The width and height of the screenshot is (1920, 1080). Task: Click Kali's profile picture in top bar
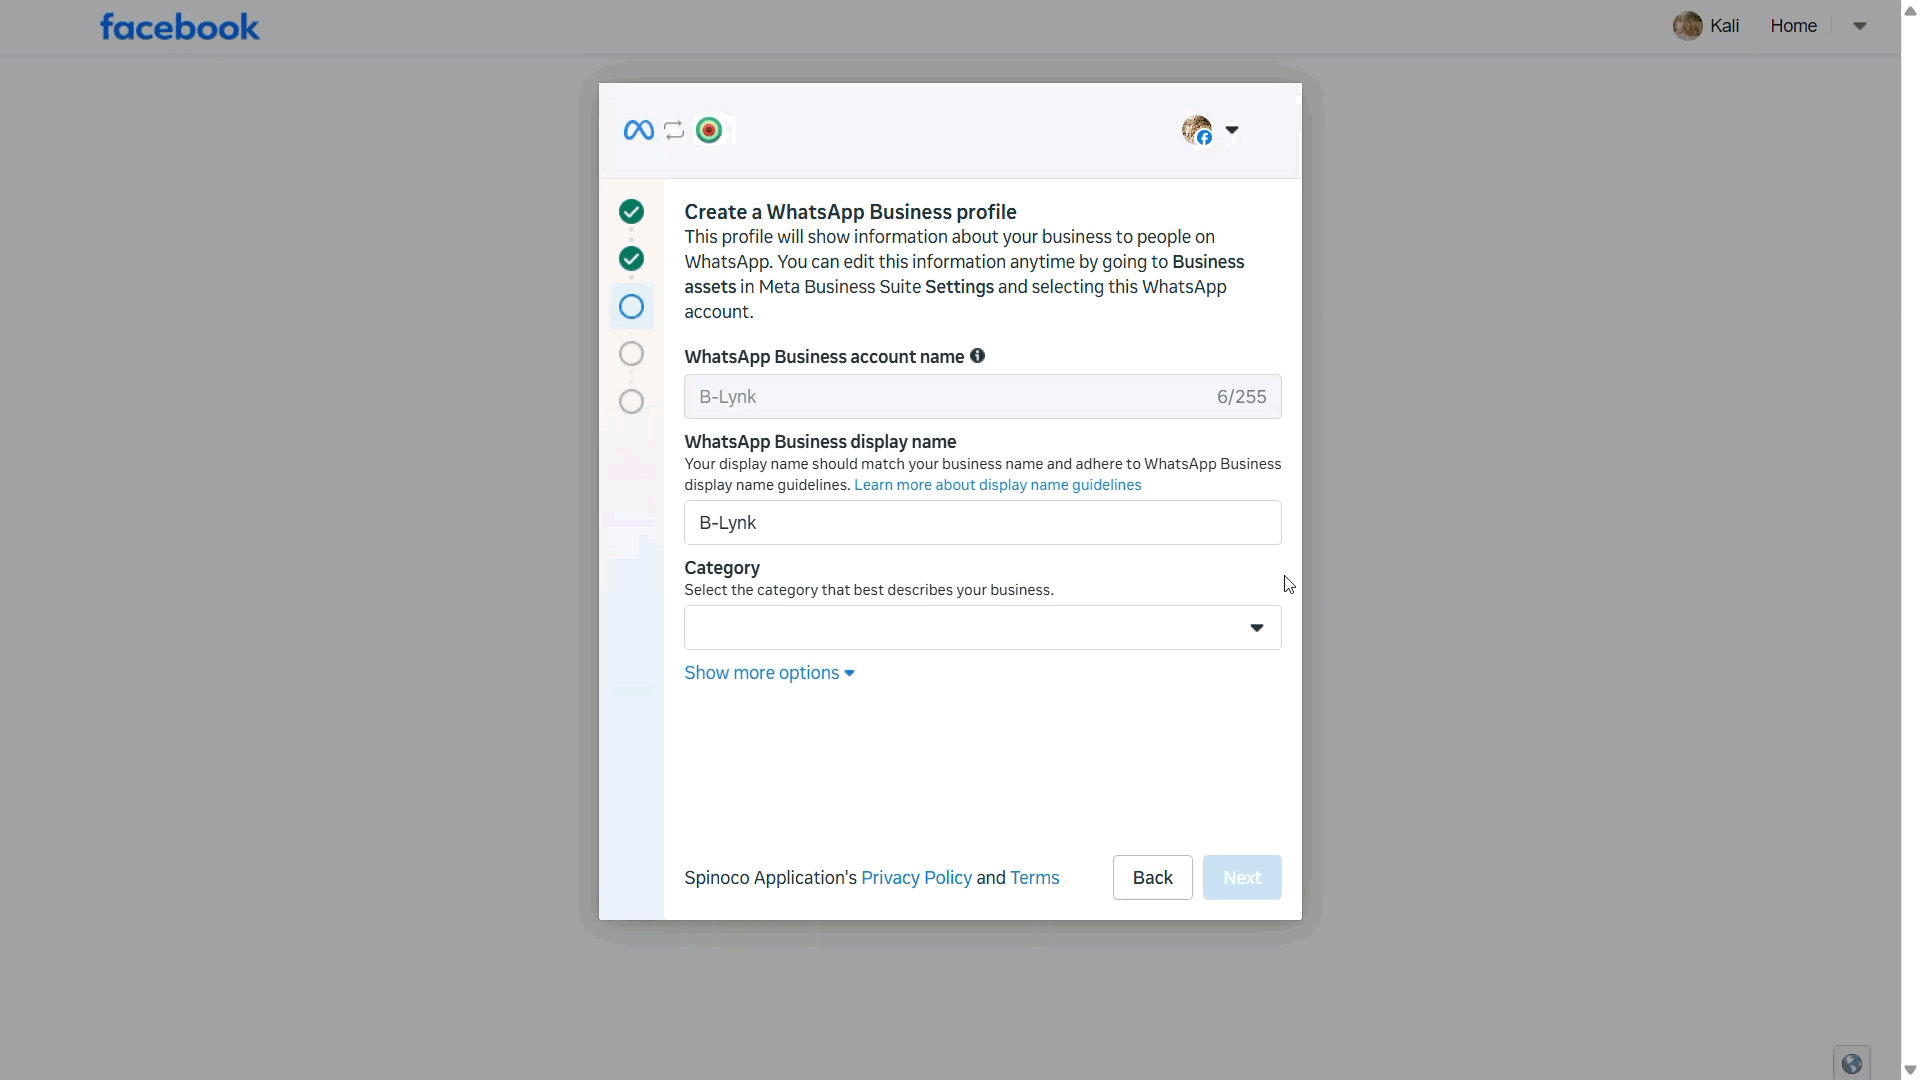(1687, 26)
